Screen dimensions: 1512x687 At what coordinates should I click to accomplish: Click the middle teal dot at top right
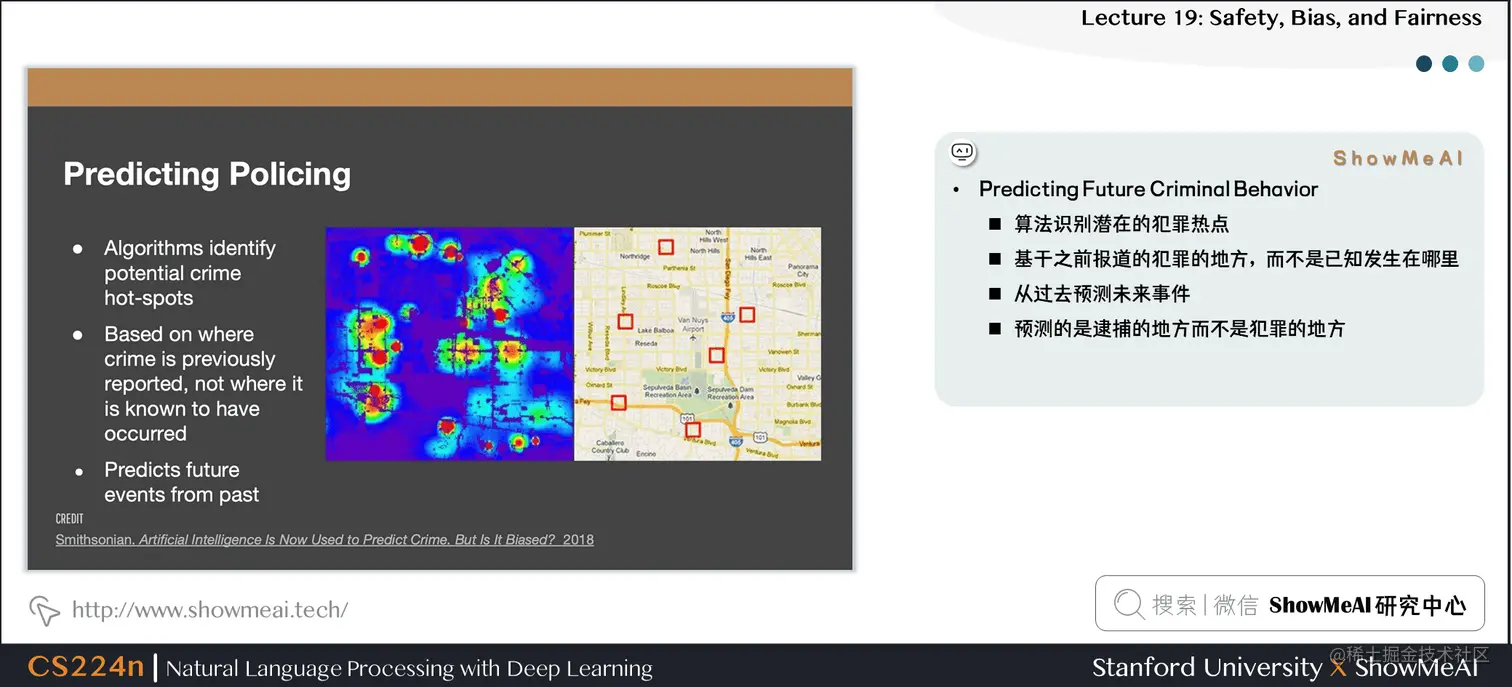coord(1450,64)
